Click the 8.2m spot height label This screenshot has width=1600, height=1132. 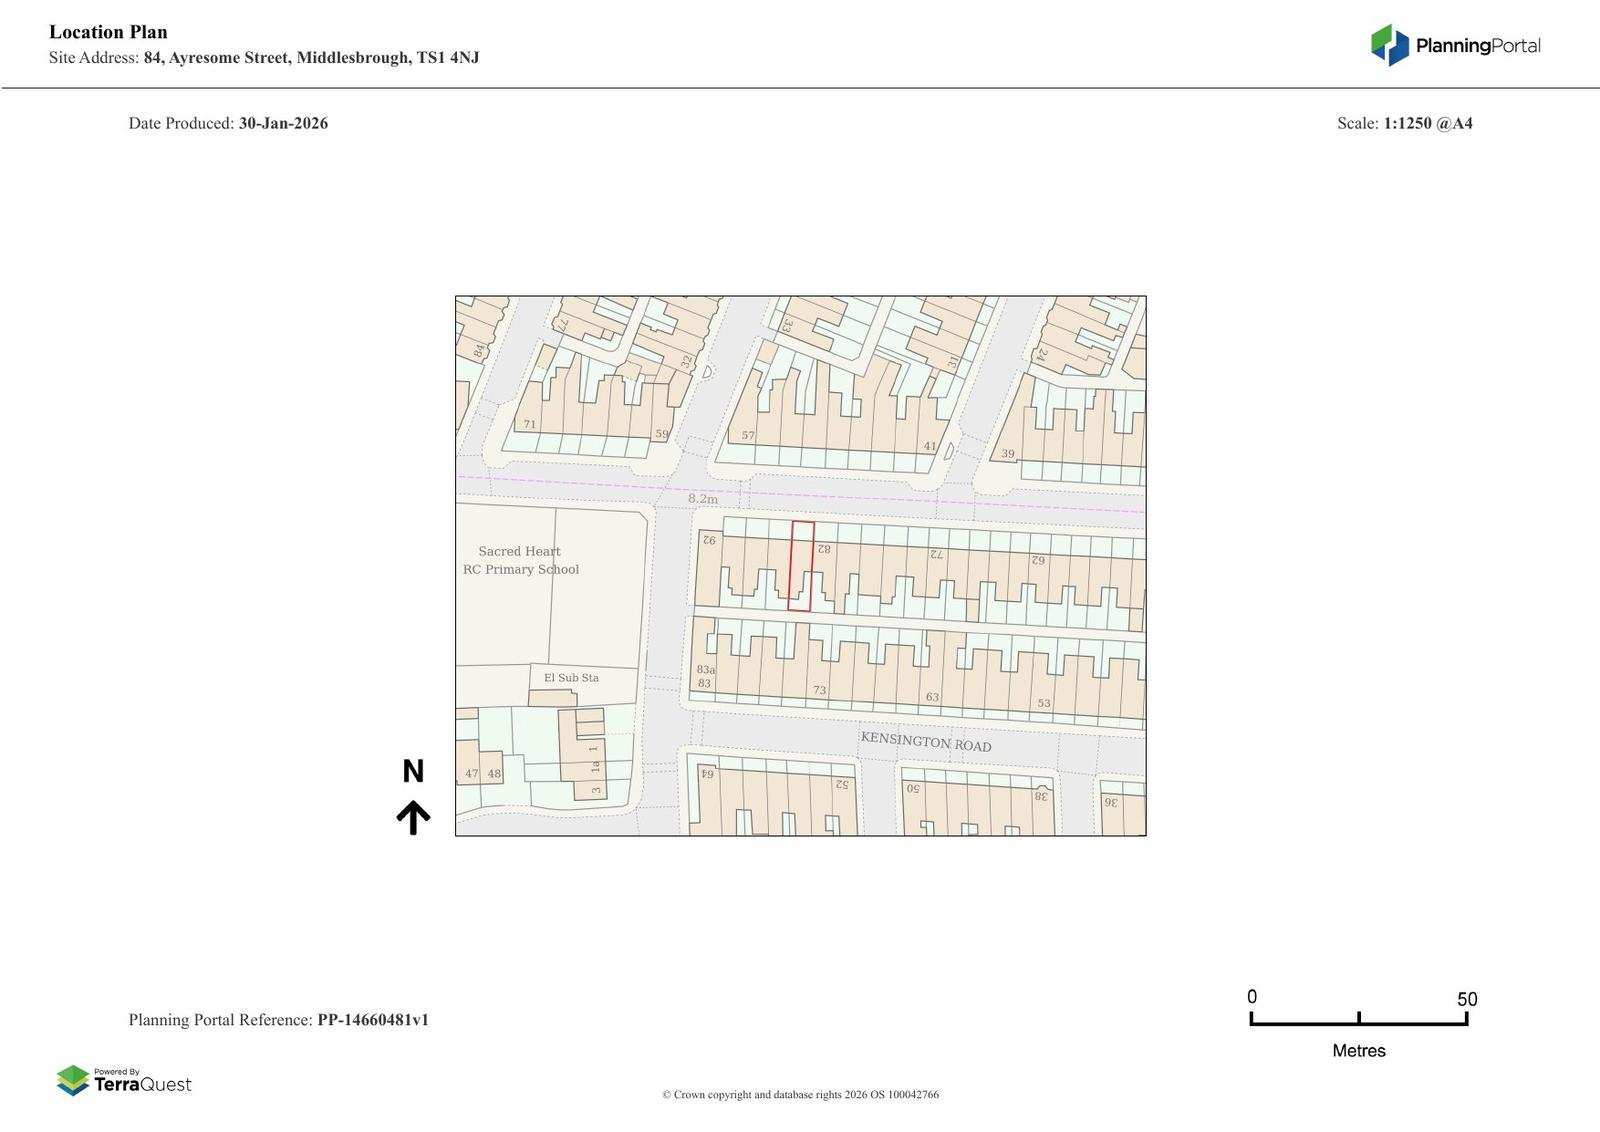pos(703,498)
